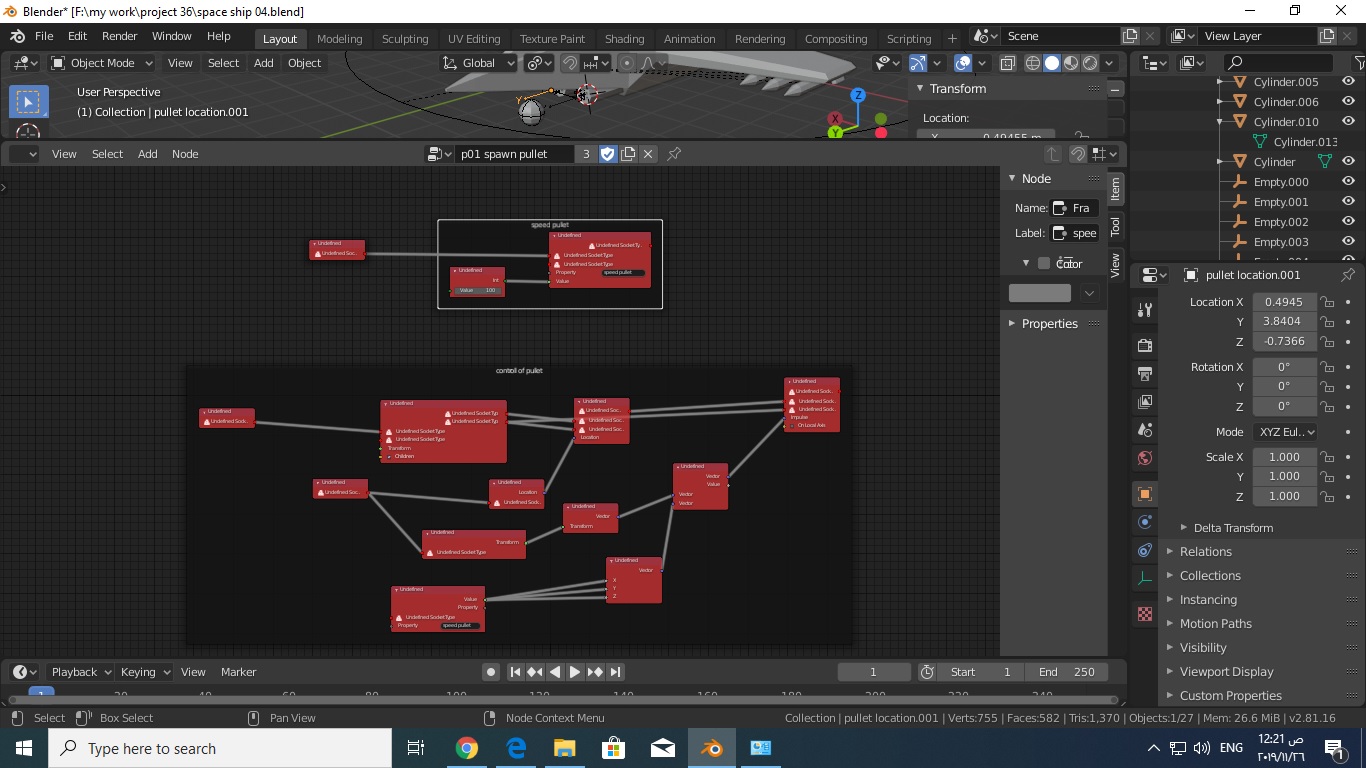The height and width of the screenshot is (768, 1366).
Task: Pin the pullet location.001 properties context
Action: point(1348,275)
